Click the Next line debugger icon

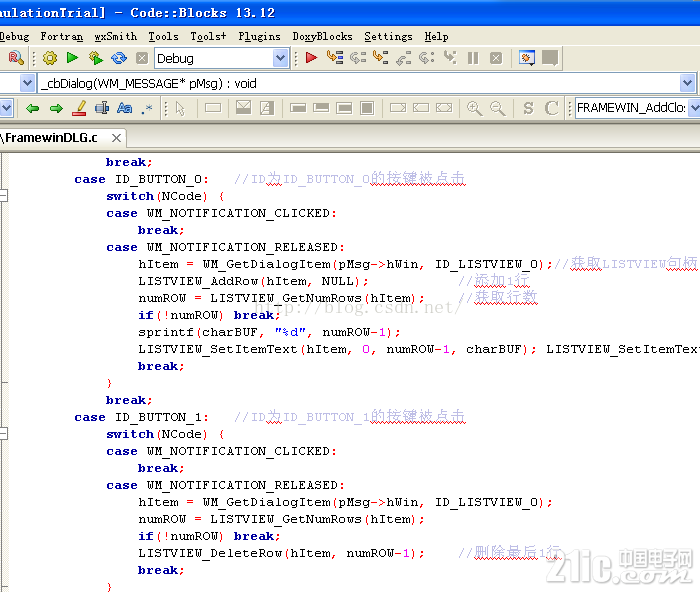point(358,58)
